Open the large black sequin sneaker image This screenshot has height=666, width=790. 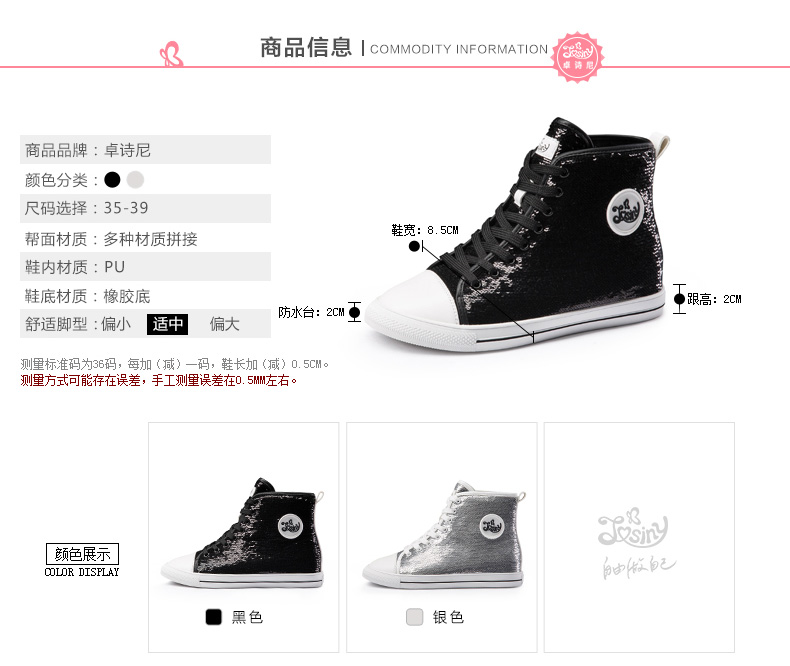517,235
